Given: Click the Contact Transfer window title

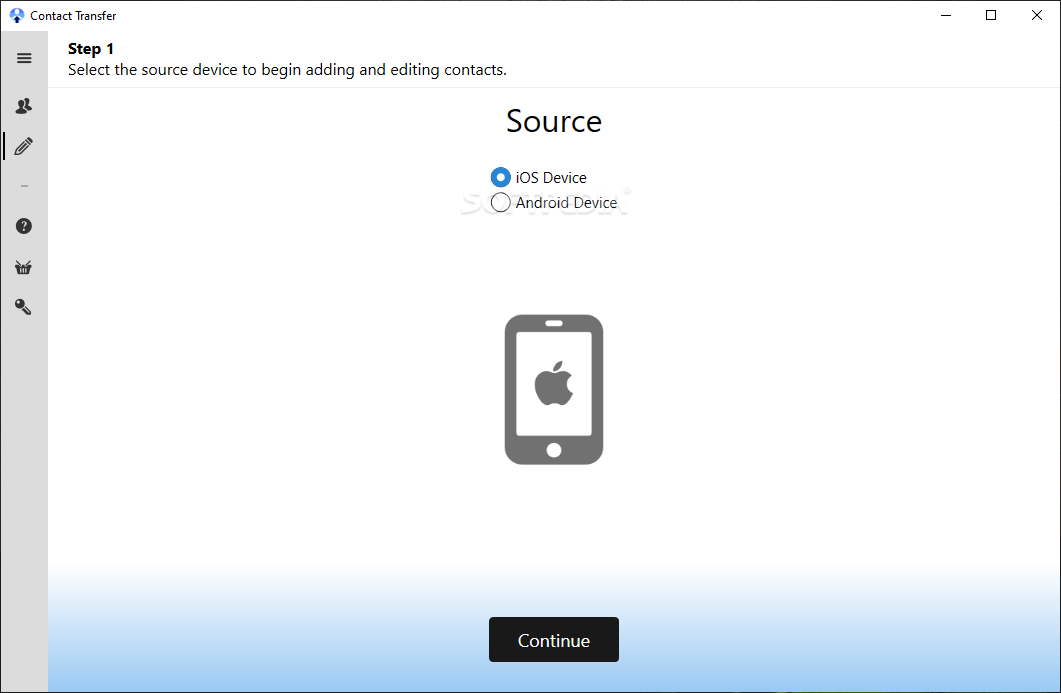Looking at the screenshot, I should (73, 16).
